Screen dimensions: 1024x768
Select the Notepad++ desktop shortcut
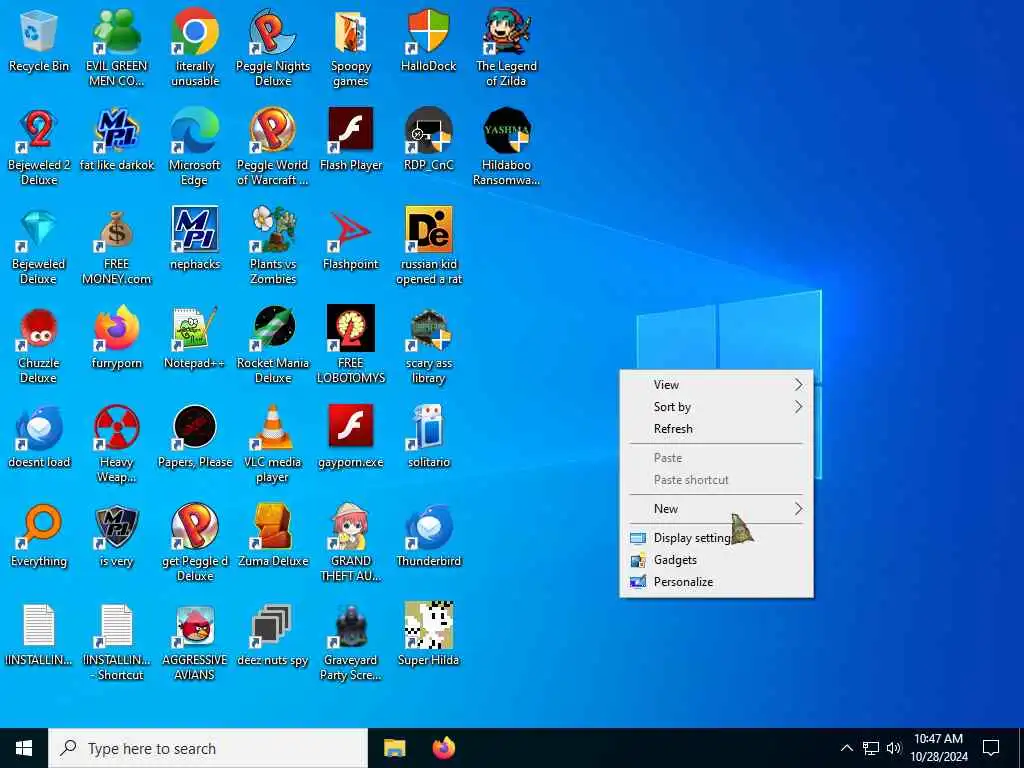195,338
